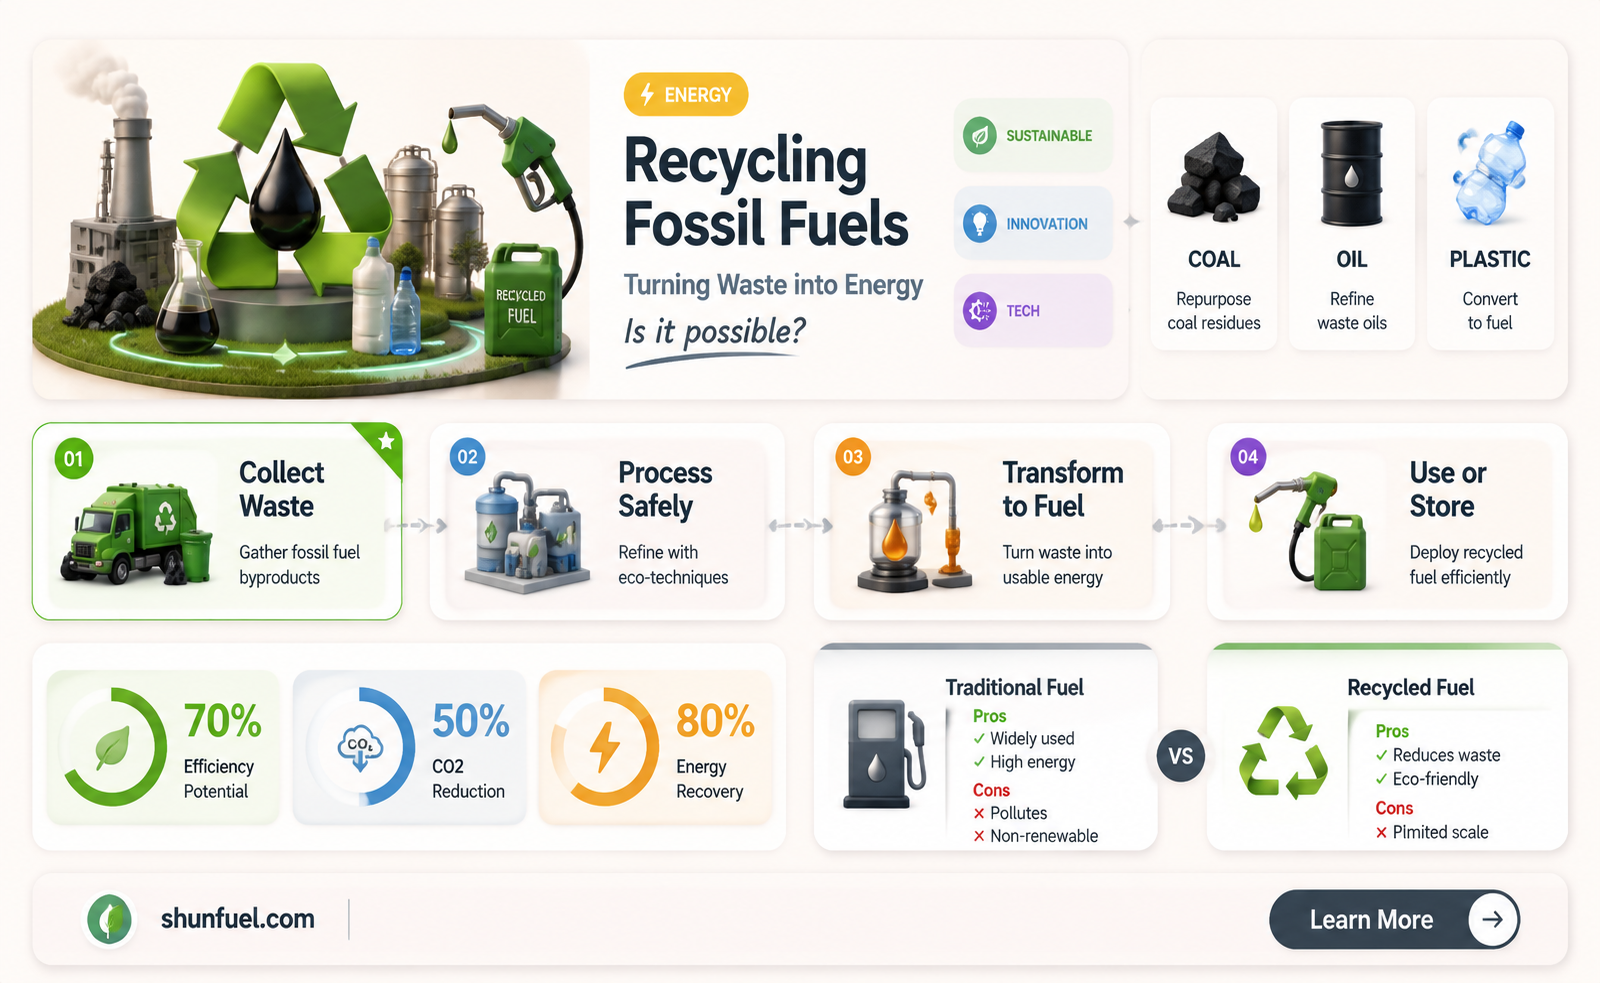This screenshot has width=1600, height=983.
Task: Click the green leaf icon in SUSTAINABLE
Action: click(980, 135)
